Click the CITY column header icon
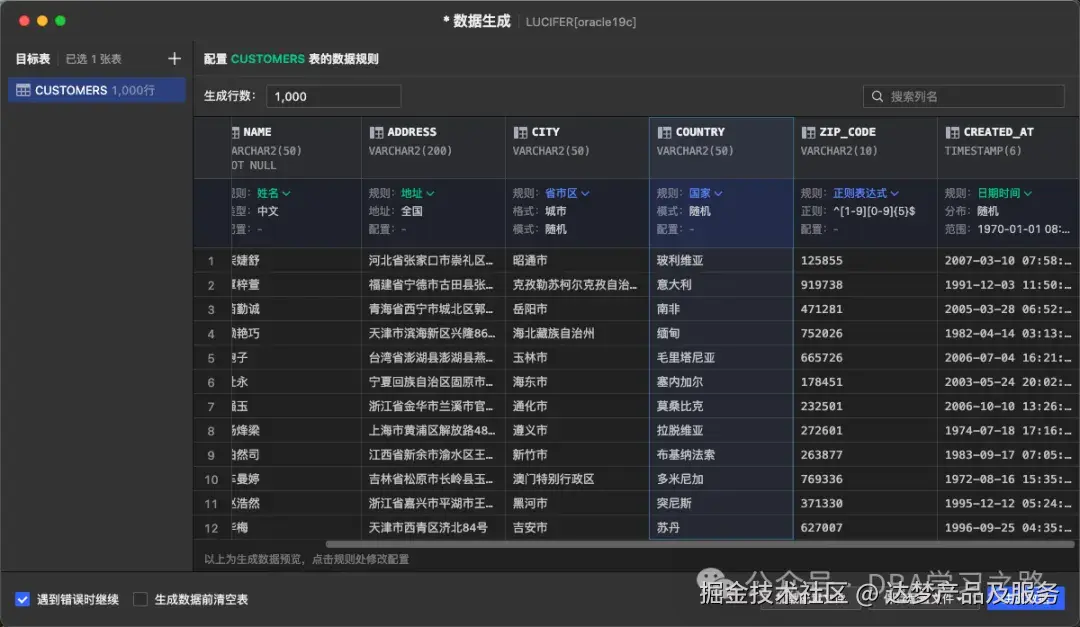 pyautogui.click(x=520, y=132)
